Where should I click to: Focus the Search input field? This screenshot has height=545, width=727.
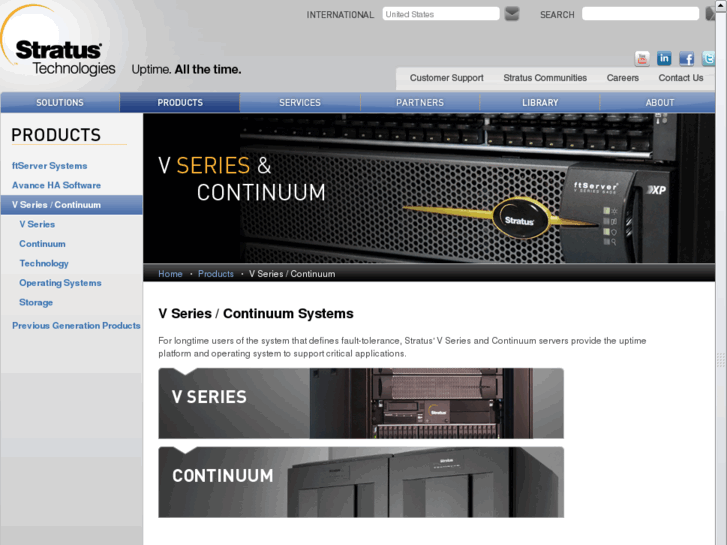pyautogui.click(x=640, y=14)
